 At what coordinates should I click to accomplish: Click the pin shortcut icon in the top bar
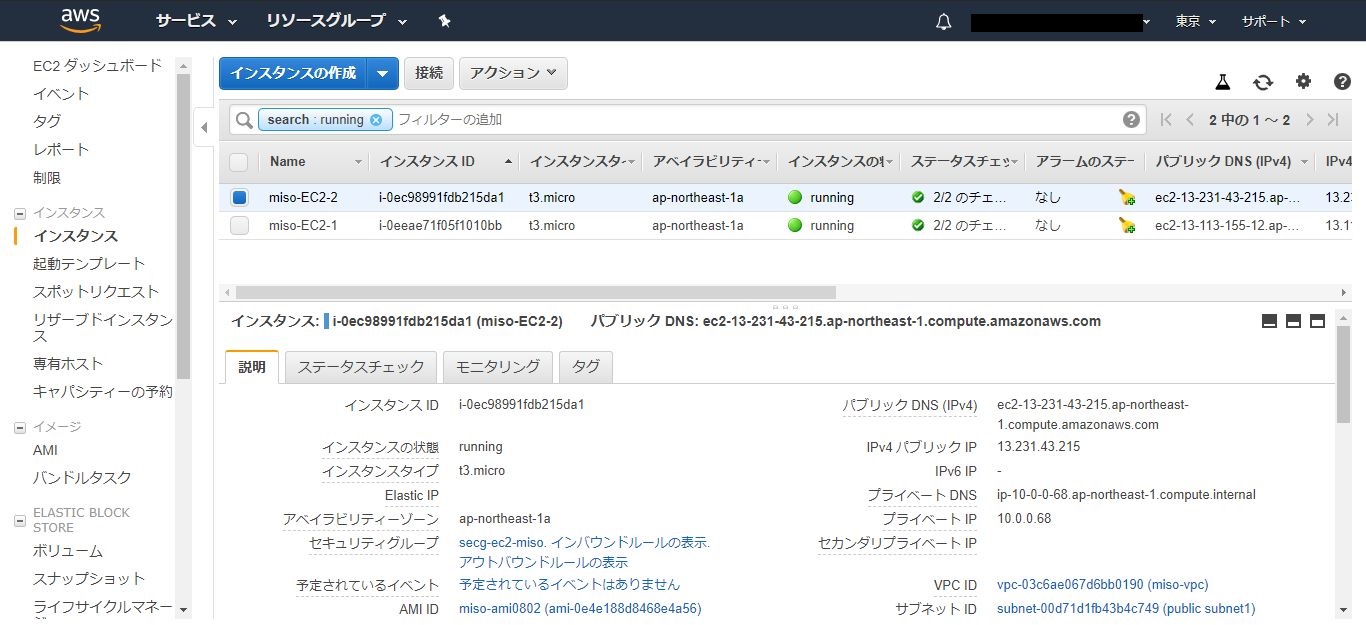(445, 21)
